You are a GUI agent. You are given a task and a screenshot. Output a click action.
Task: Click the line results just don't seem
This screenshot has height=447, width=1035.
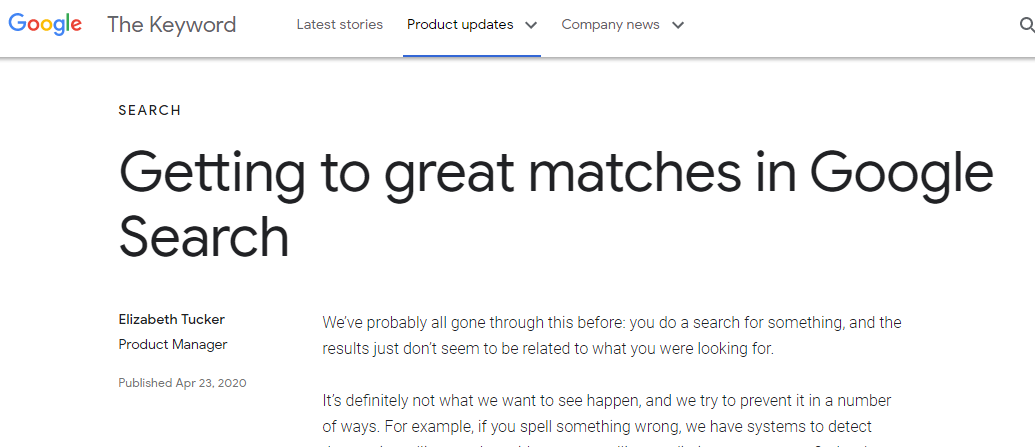pos(547,349)
